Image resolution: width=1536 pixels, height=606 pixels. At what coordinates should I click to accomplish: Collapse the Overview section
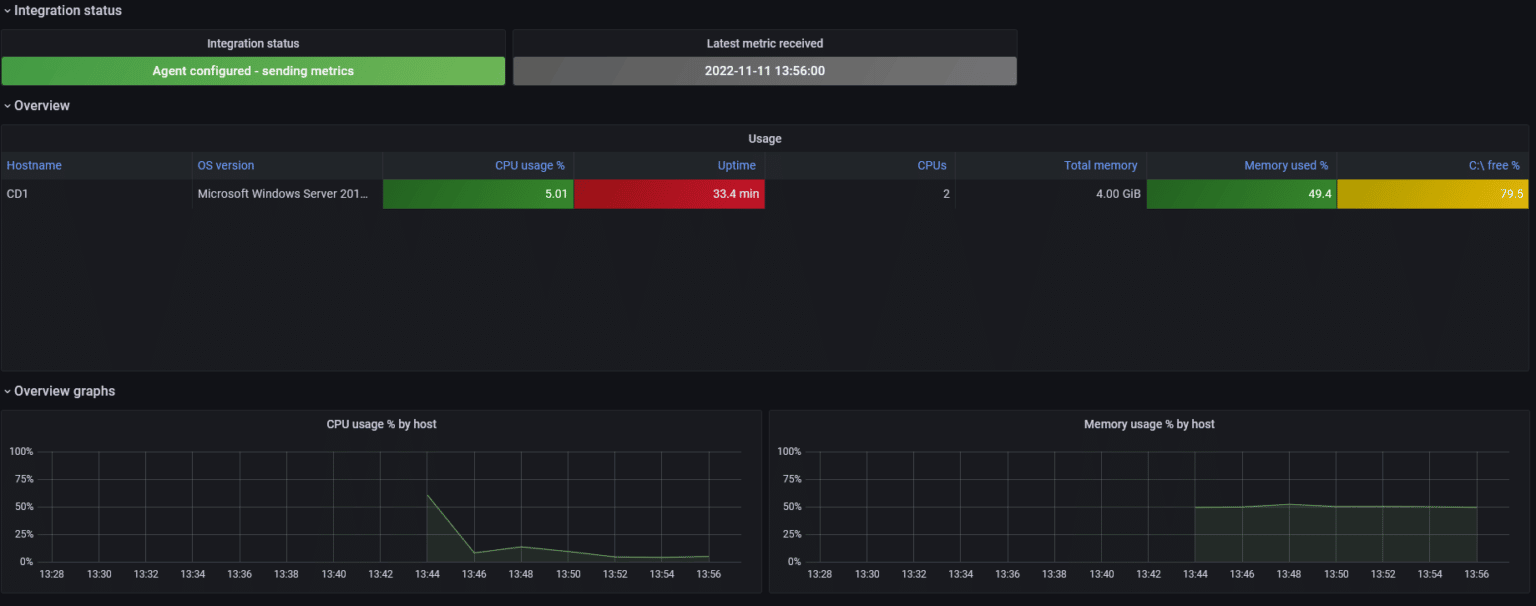(7, 105)
